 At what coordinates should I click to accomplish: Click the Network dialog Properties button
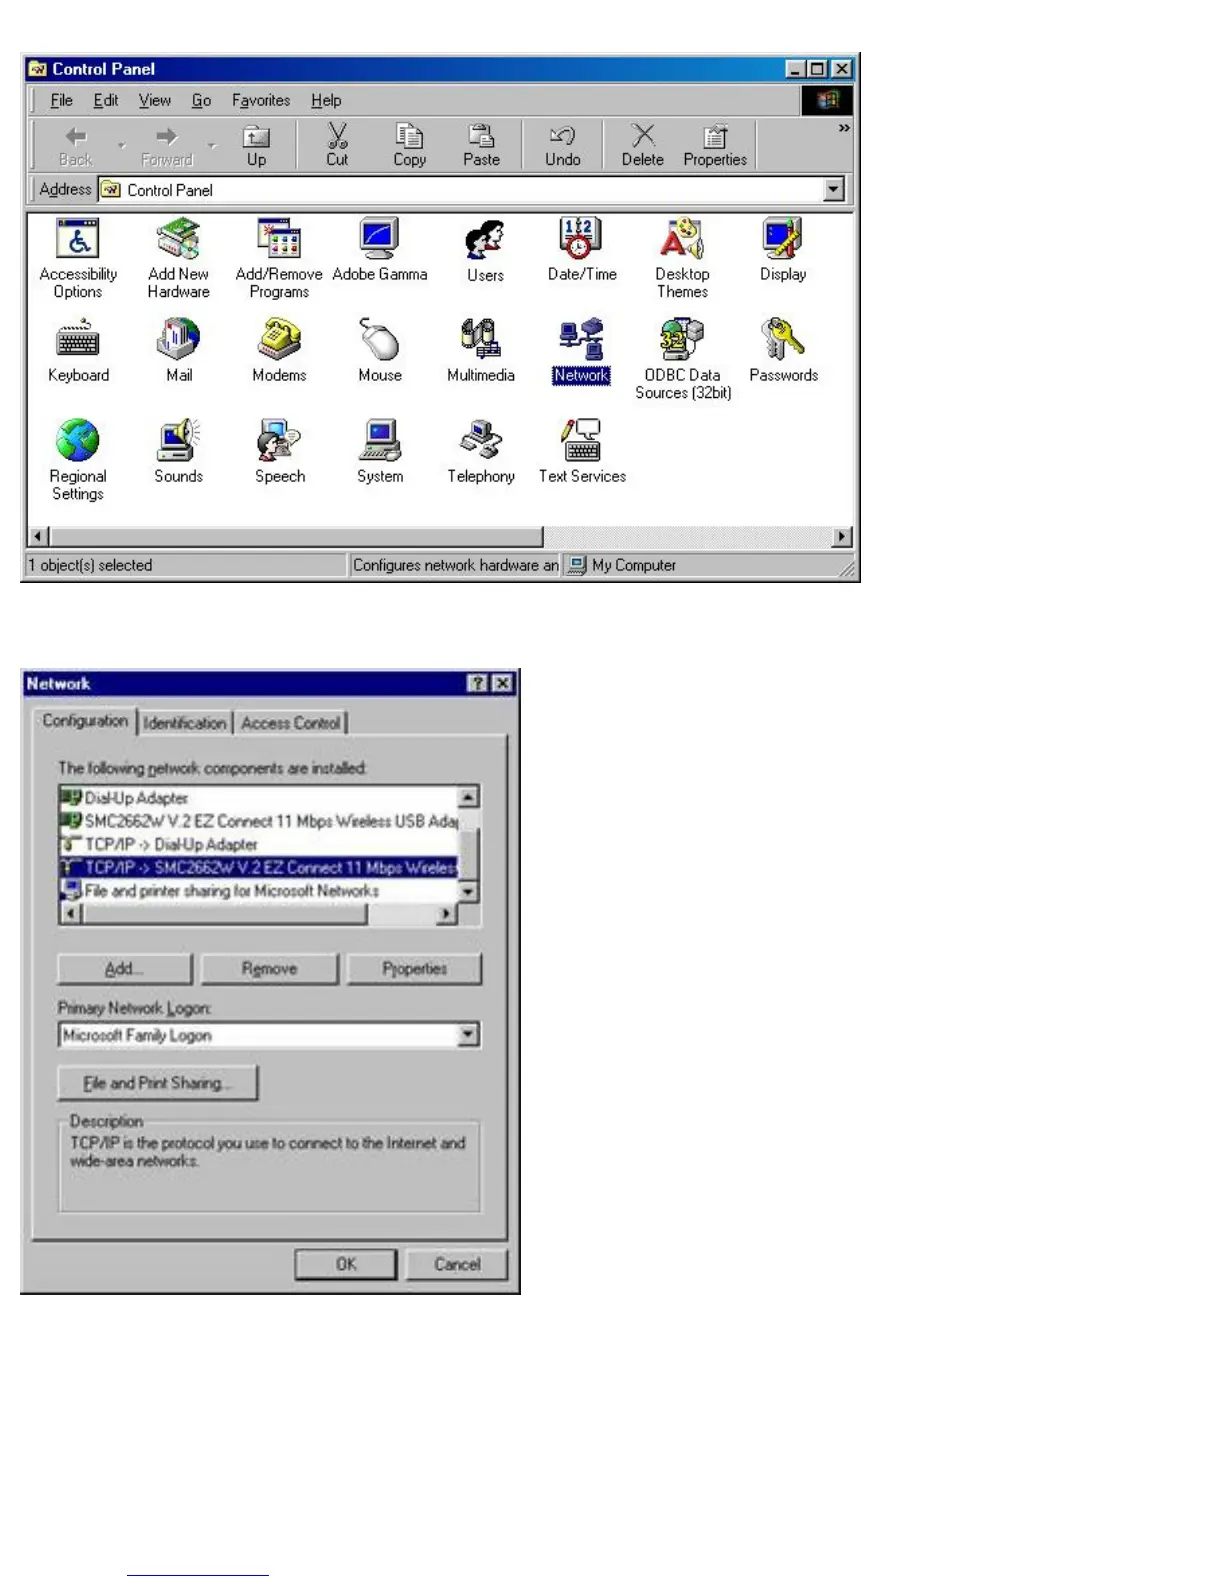tap(414, 968)
